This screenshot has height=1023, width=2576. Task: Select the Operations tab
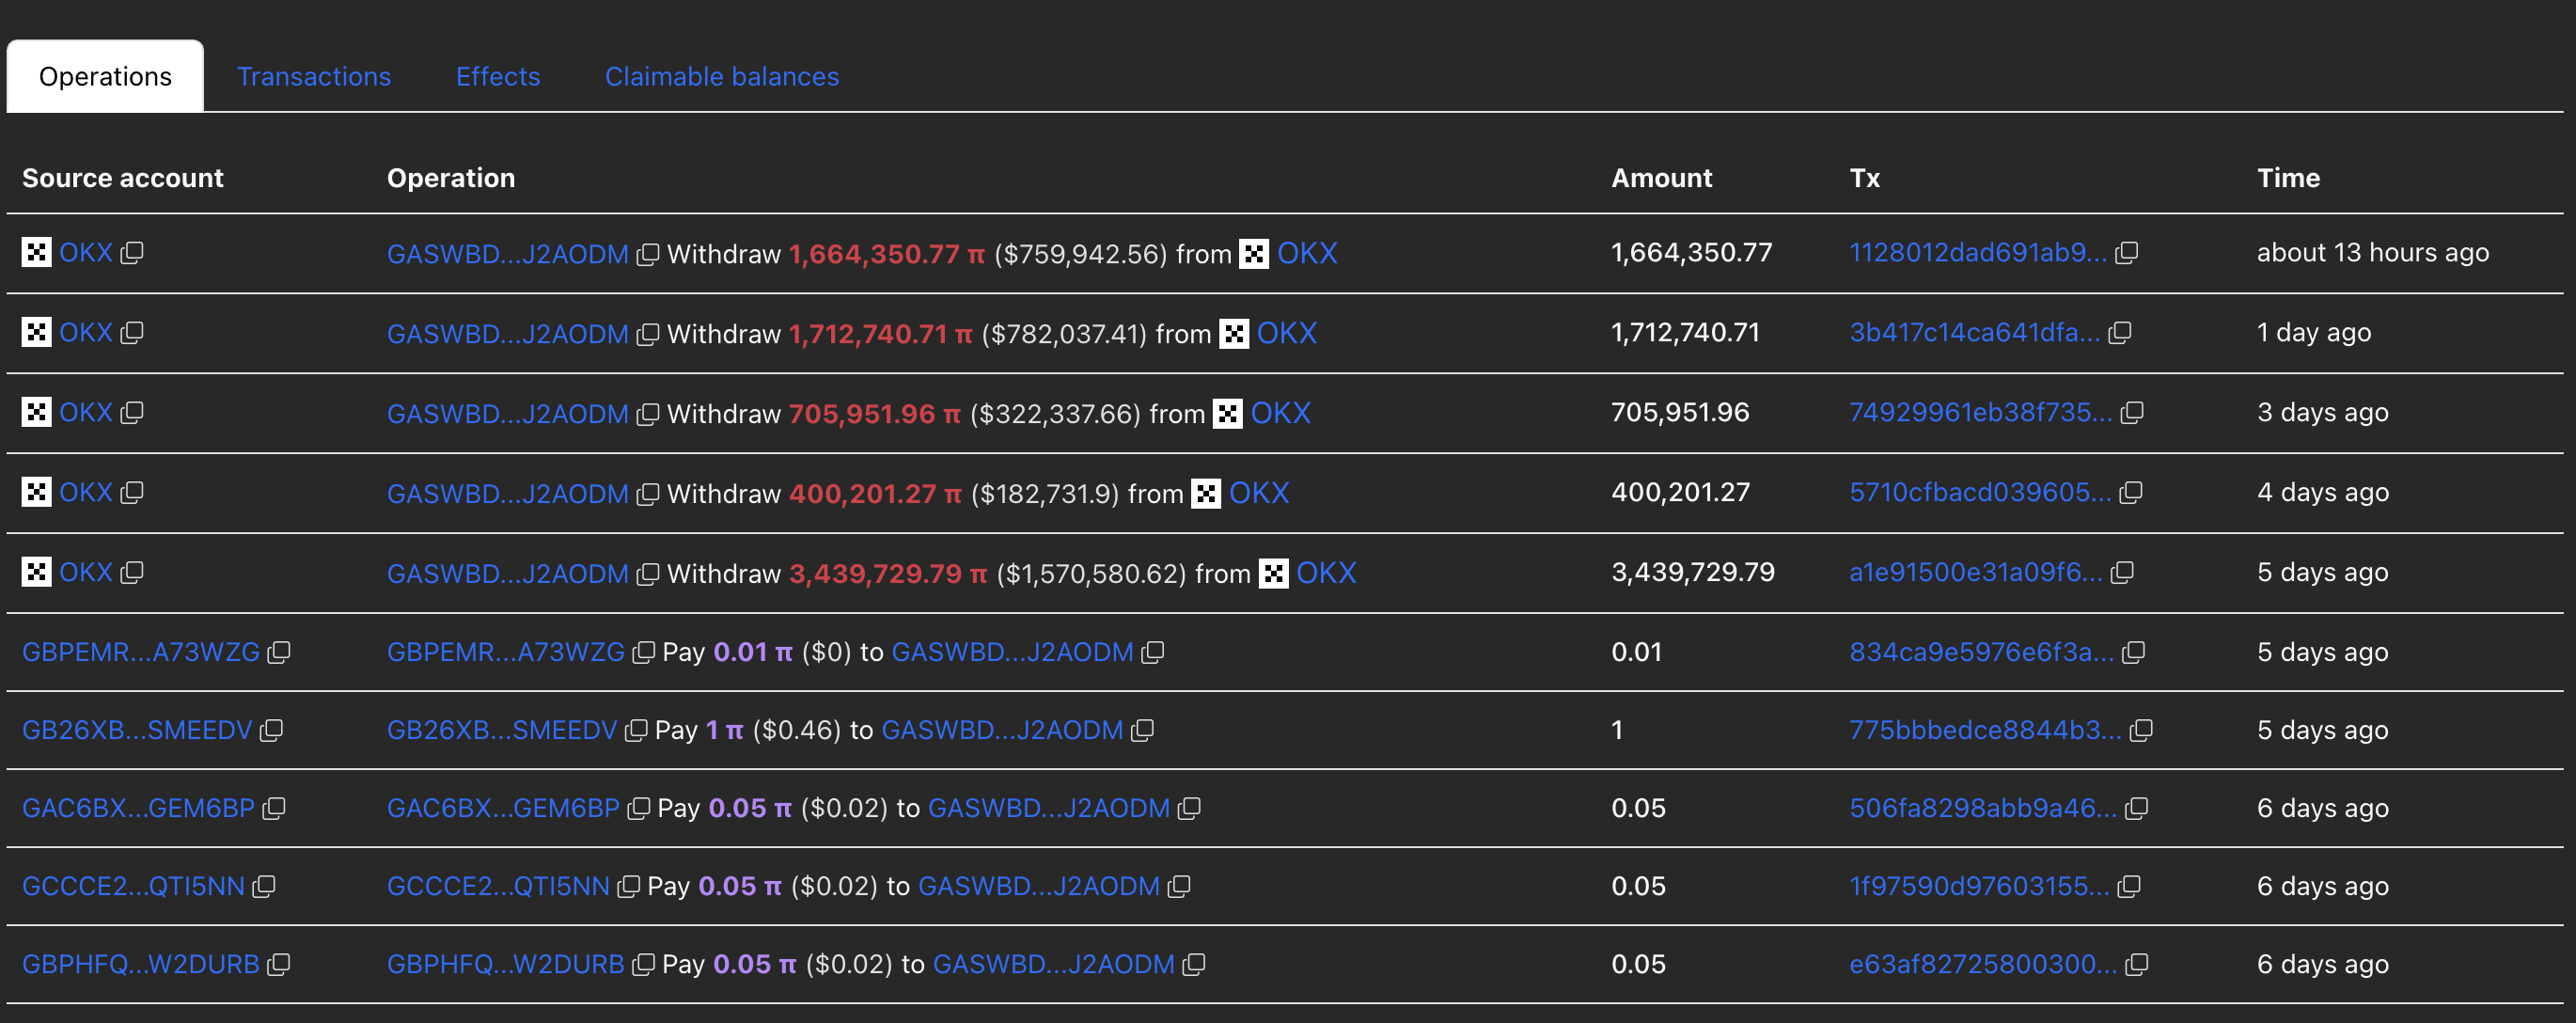(105, 77)
